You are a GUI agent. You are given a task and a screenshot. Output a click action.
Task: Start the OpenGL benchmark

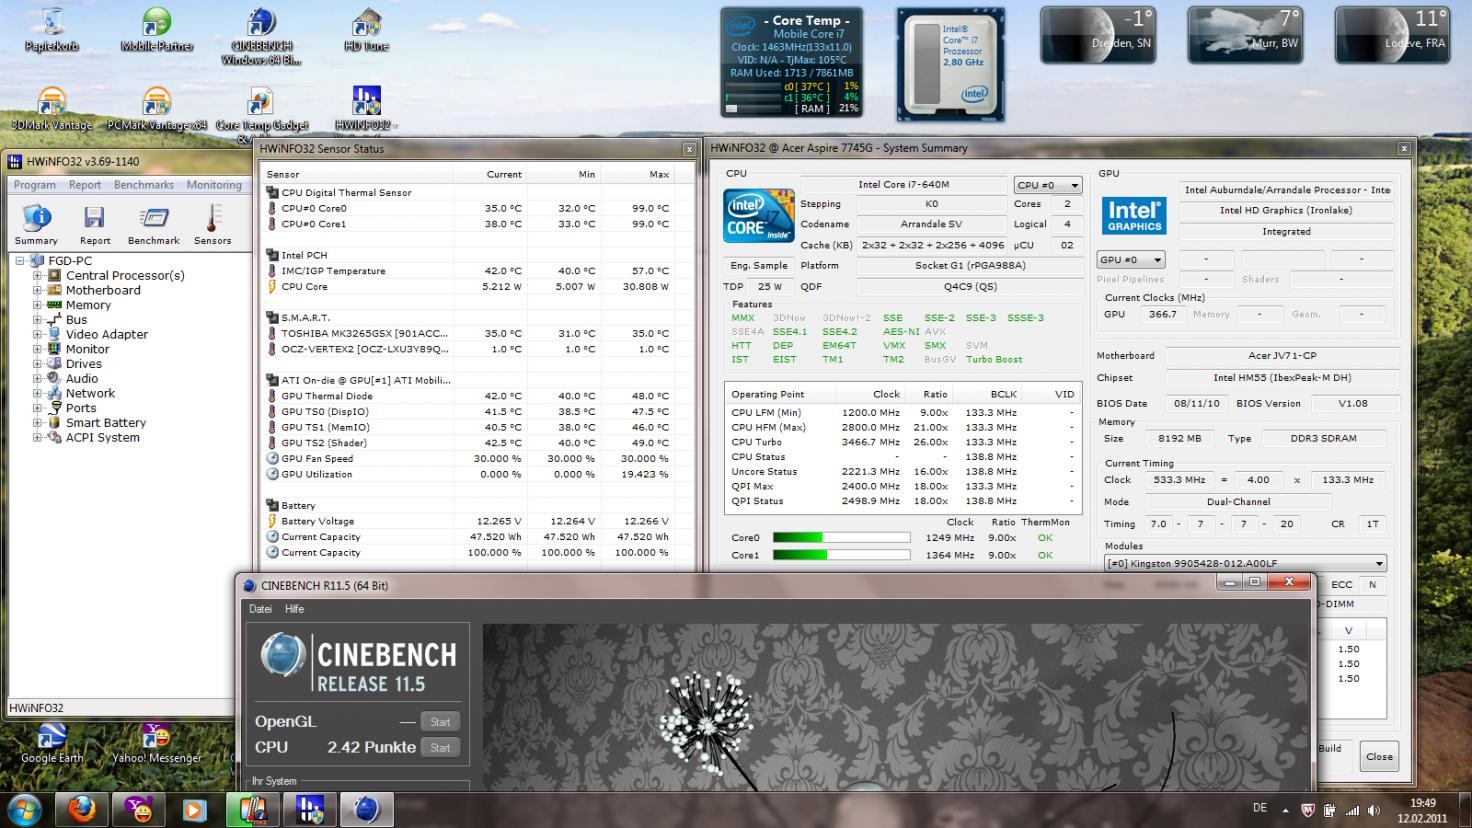440,721
